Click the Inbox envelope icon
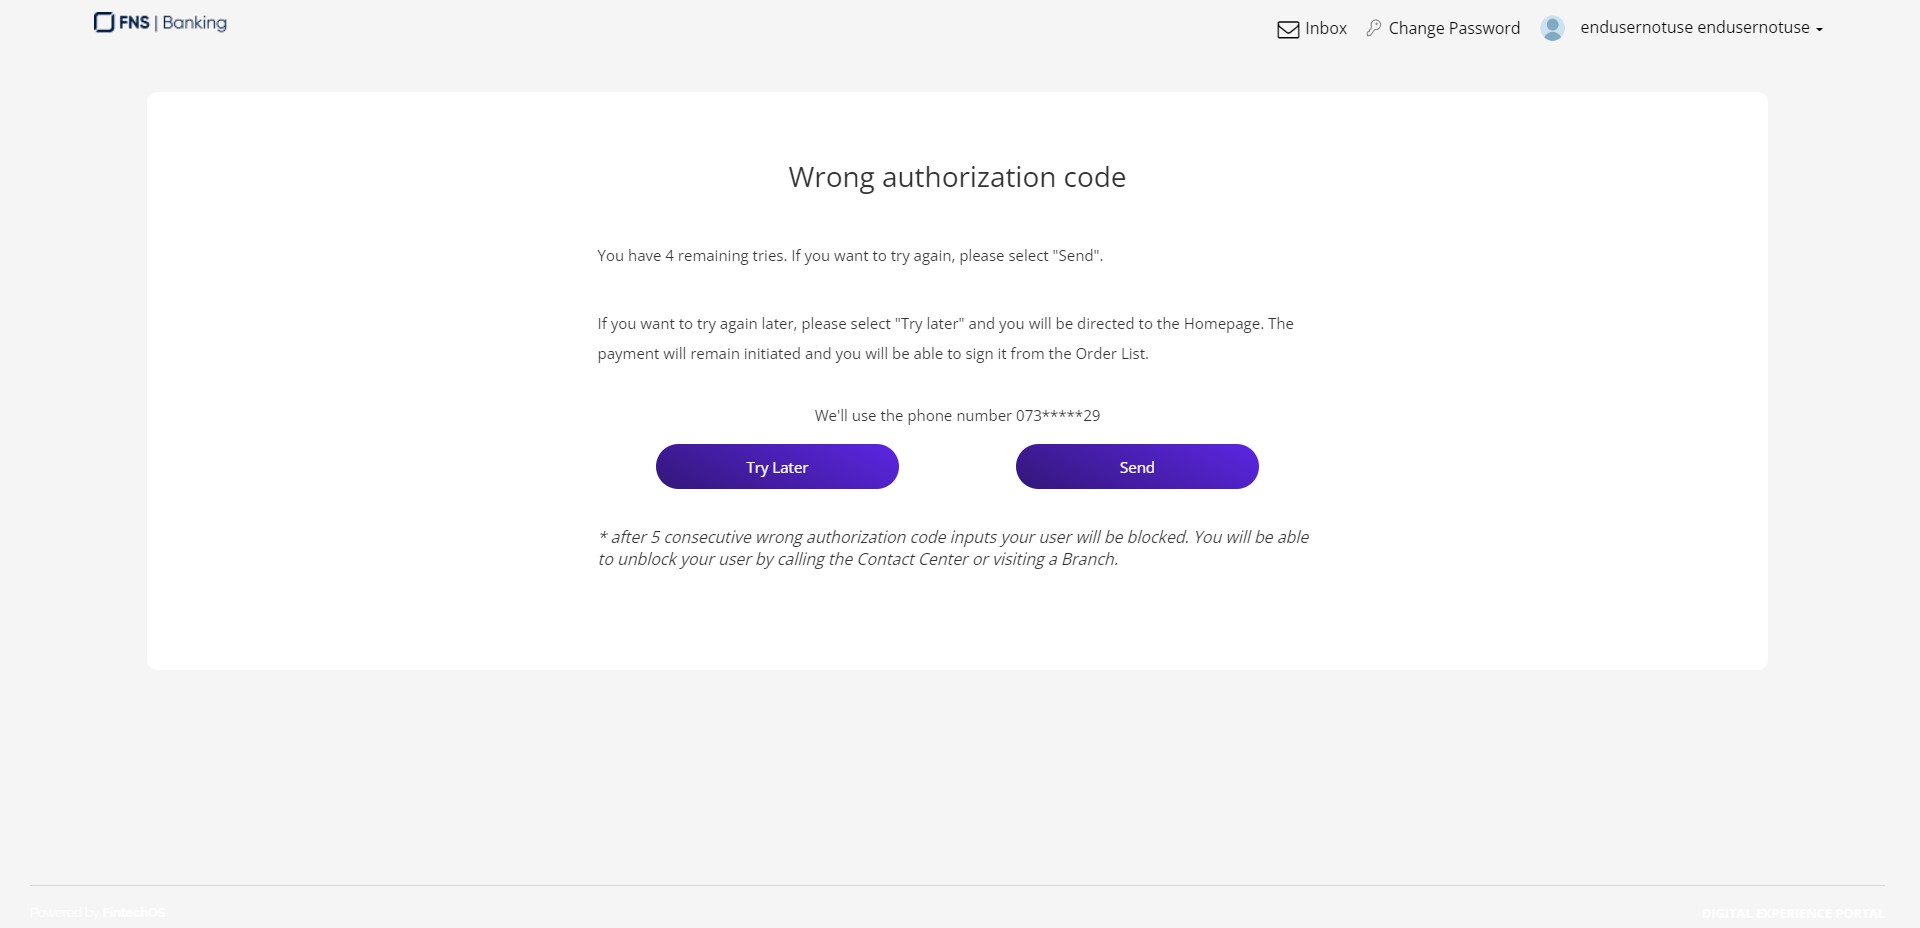Image resolution: width=1920 pixels, height=928 pixels. 1288,29
